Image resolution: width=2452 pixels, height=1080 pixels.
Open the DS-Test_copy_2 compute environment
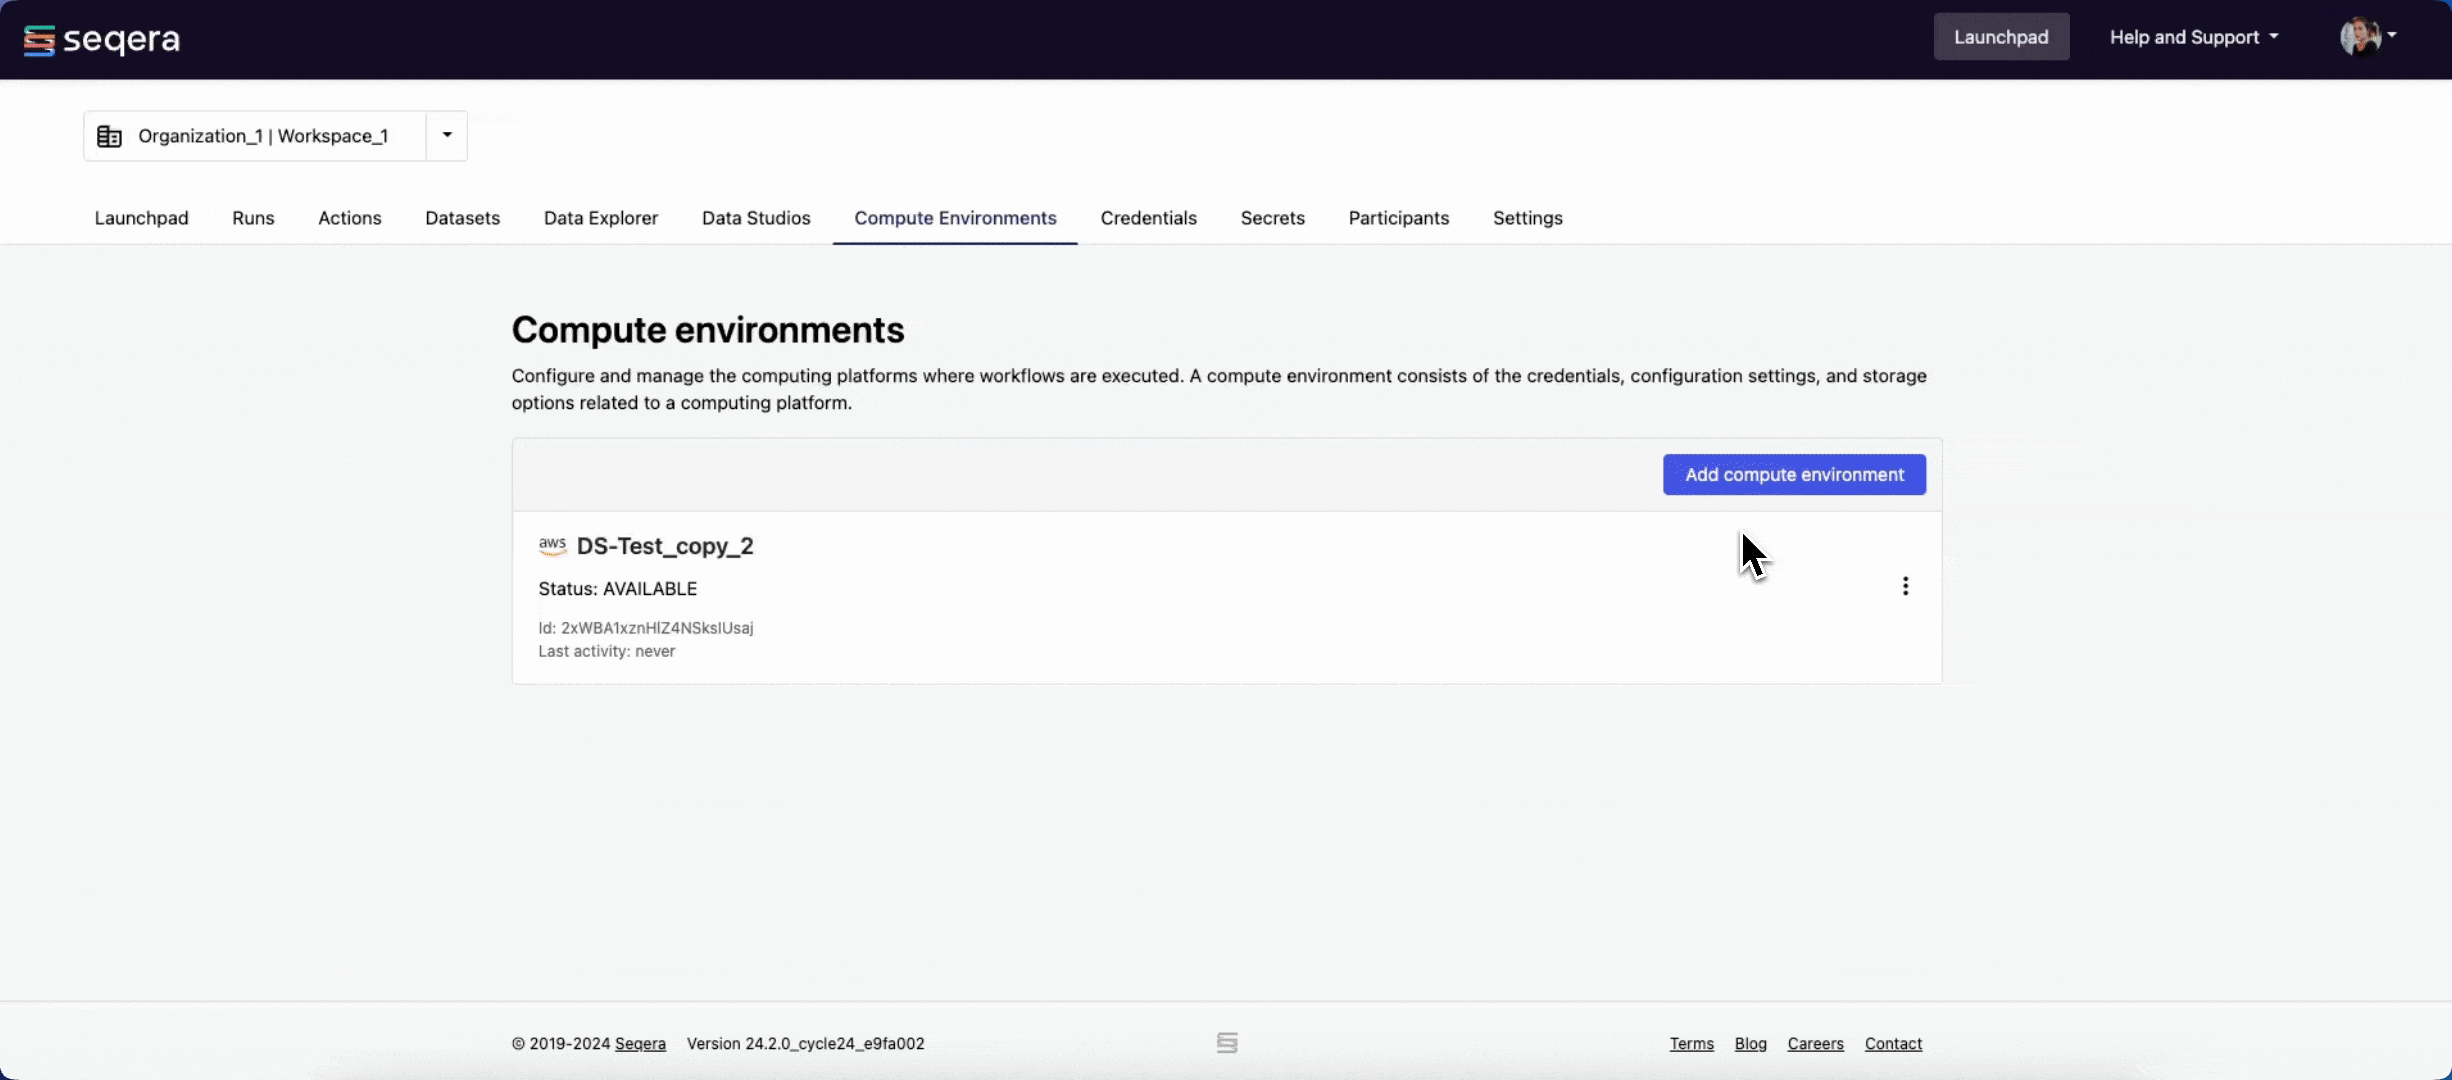(x=665, y=546)
